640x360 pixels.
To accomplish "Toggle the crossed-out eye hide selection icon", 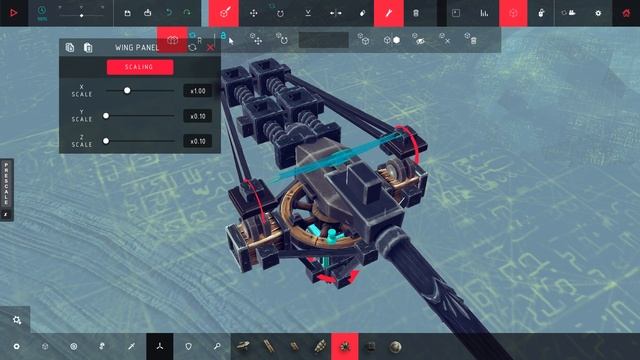I will pyautogui.click(x=418, y=39).
